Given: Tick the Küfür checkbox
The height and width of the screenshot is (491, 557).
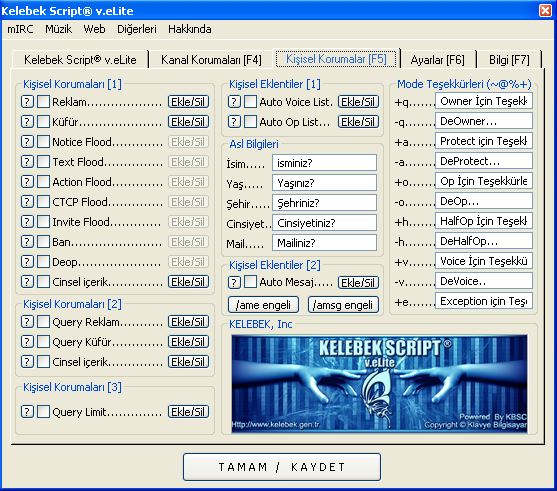Looking at the screenshot, I should [43, 122].
